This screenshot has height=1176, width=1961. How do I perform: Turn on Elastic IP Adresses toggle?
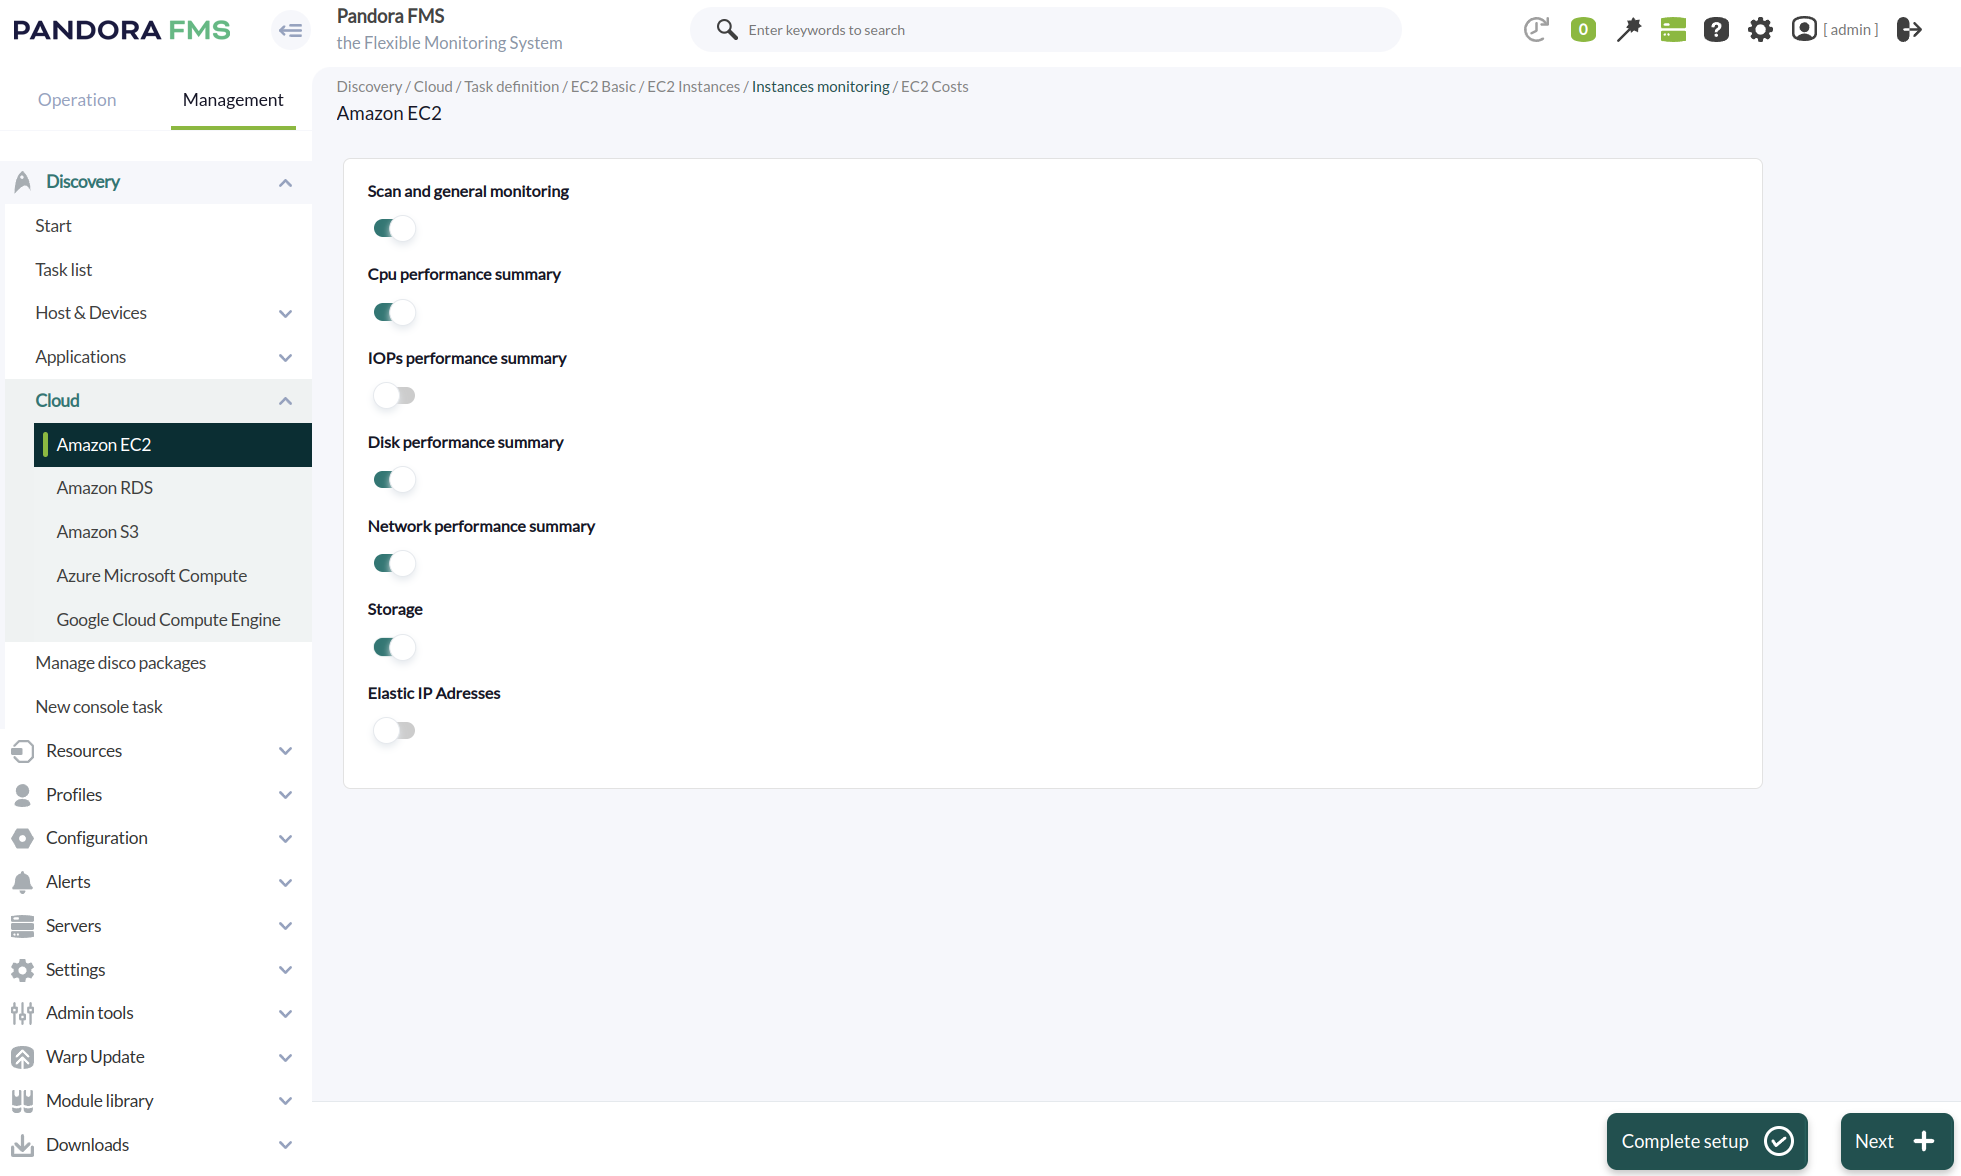pos(394,731)
